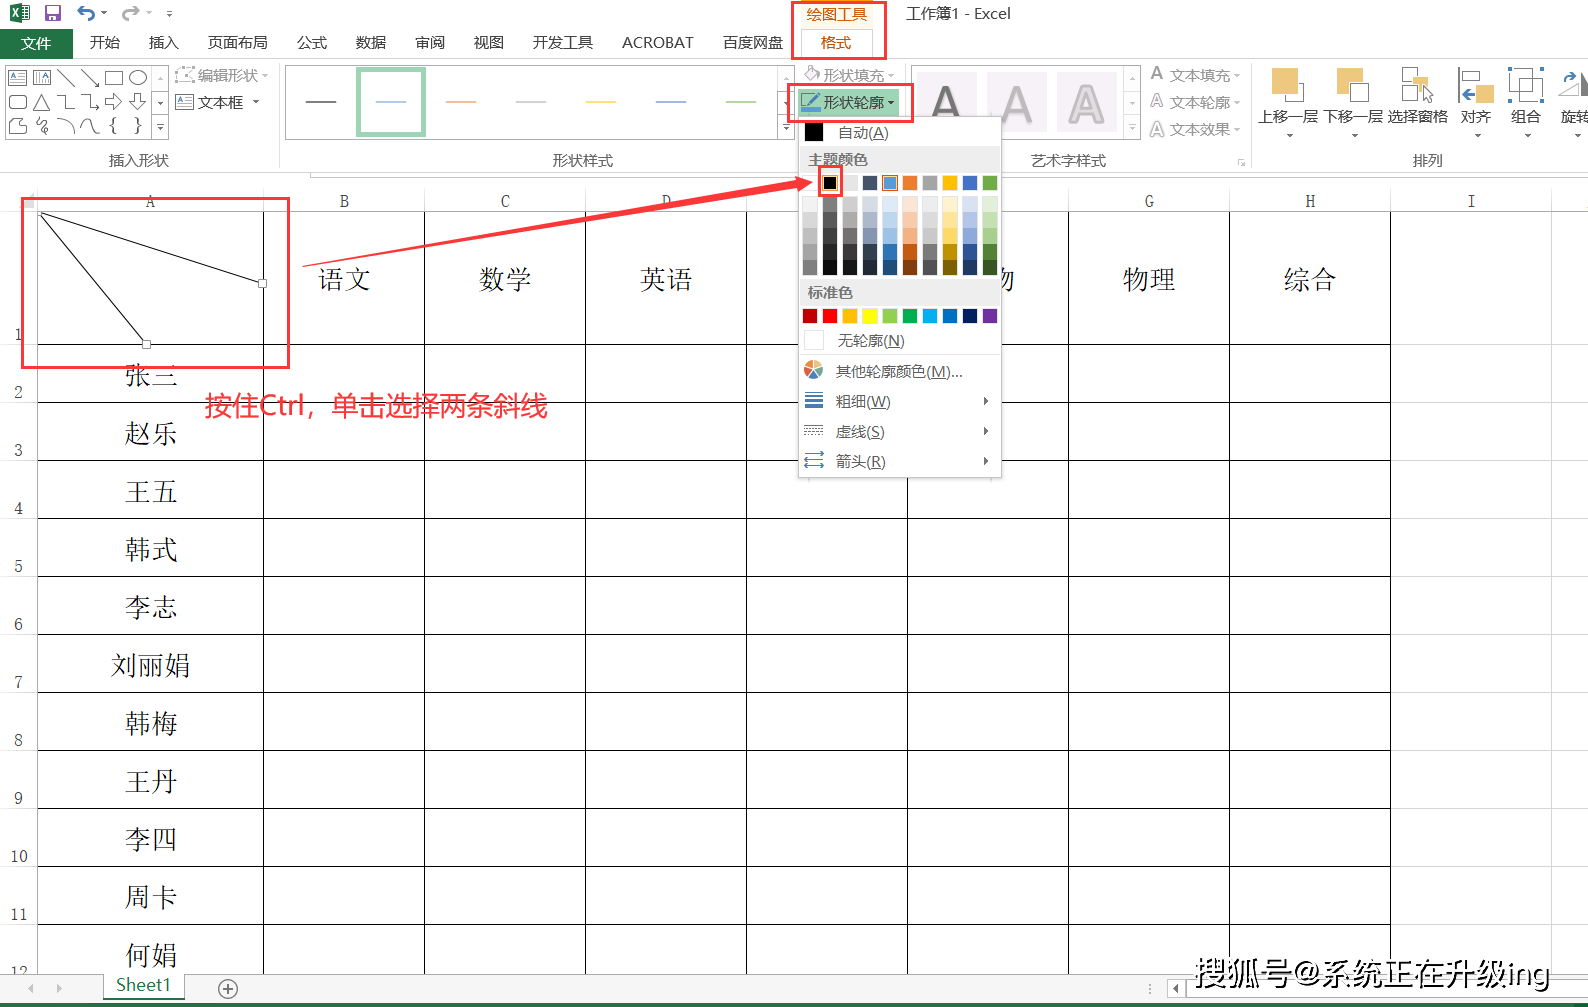Image resolution: width=1588 pixels, height=1007 pixels.
Task: Click the Send Backward (下移一层) icon
Action: pyautogui.click(x=1352, y=86)
